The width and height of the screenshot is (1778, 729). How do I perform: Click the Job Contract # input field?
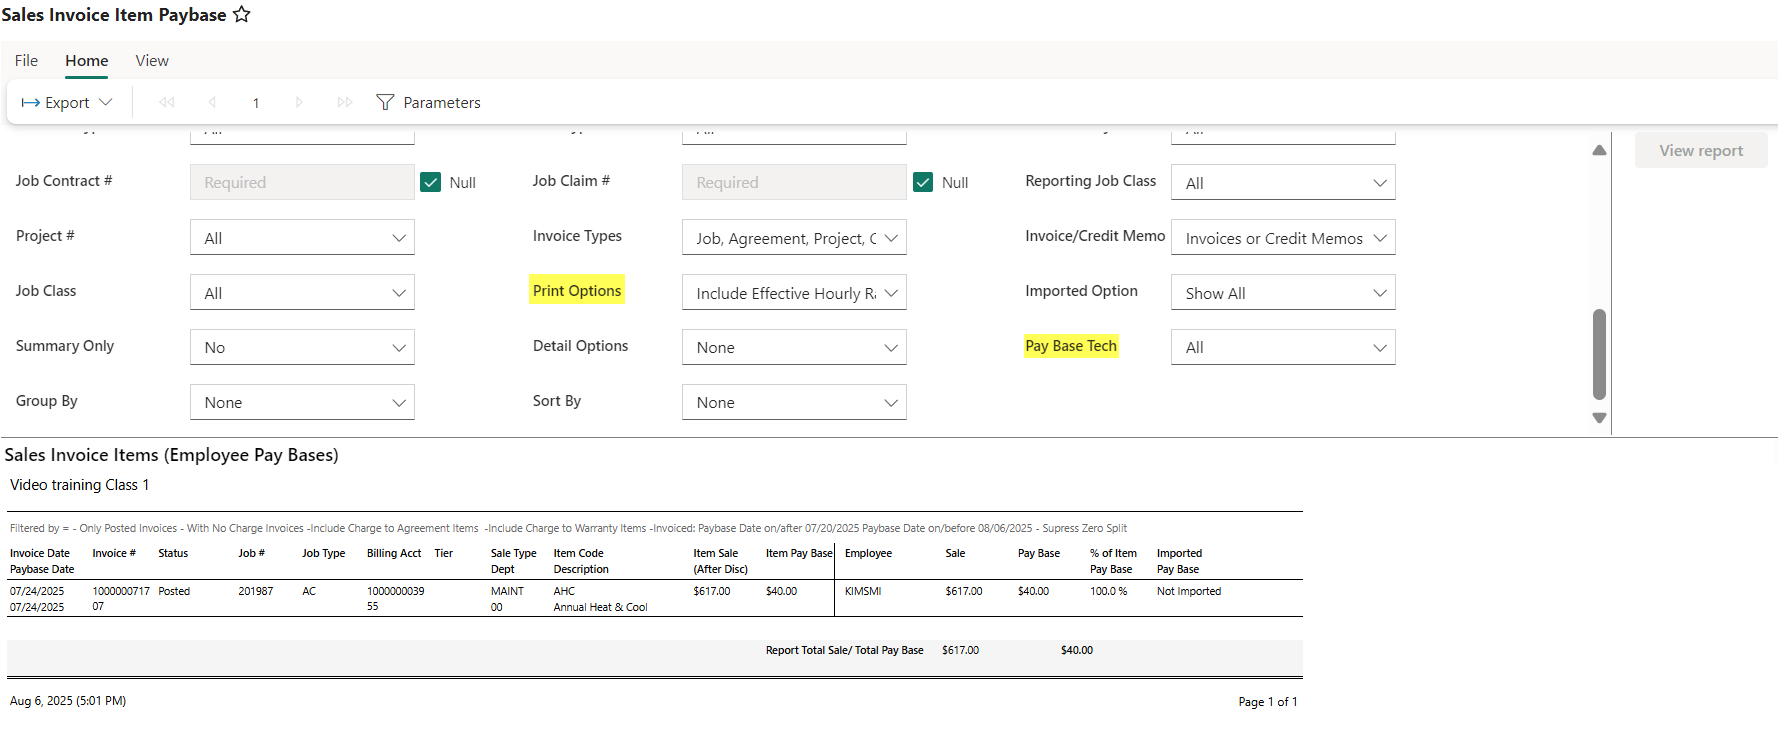[302, 182]
